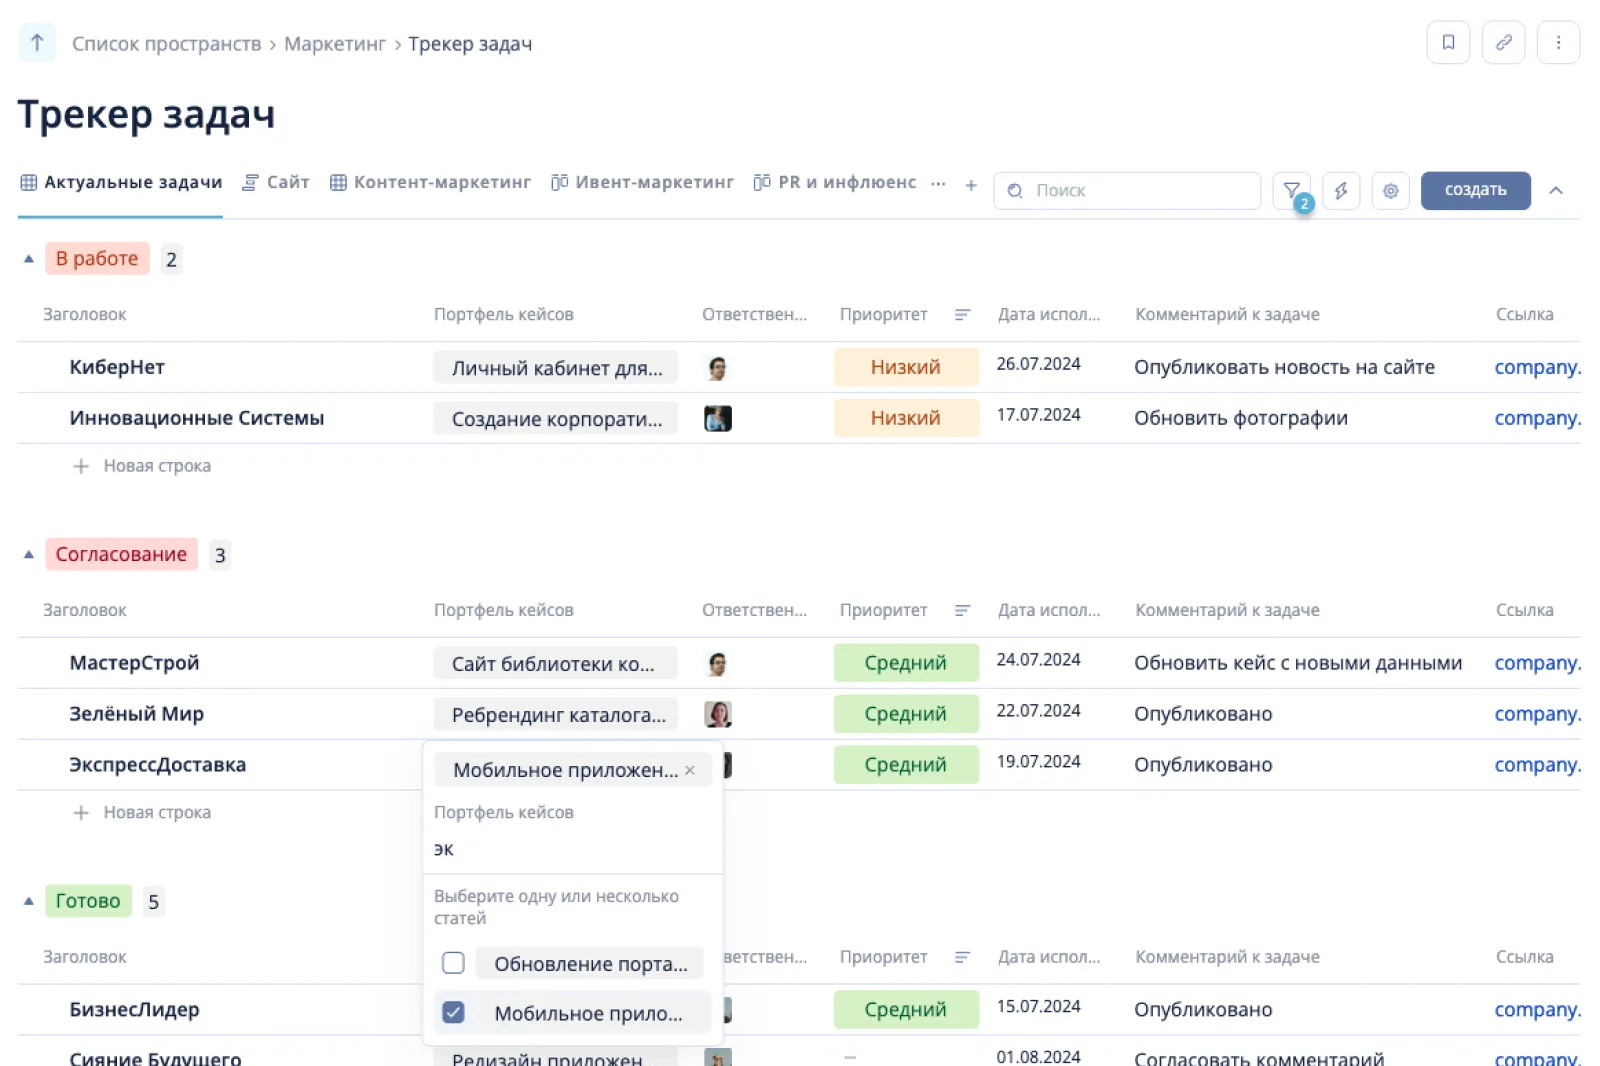Check the "Обновление порта..." checkbox
This screenshot has height=1066, width=1600.
click(453, 963)
